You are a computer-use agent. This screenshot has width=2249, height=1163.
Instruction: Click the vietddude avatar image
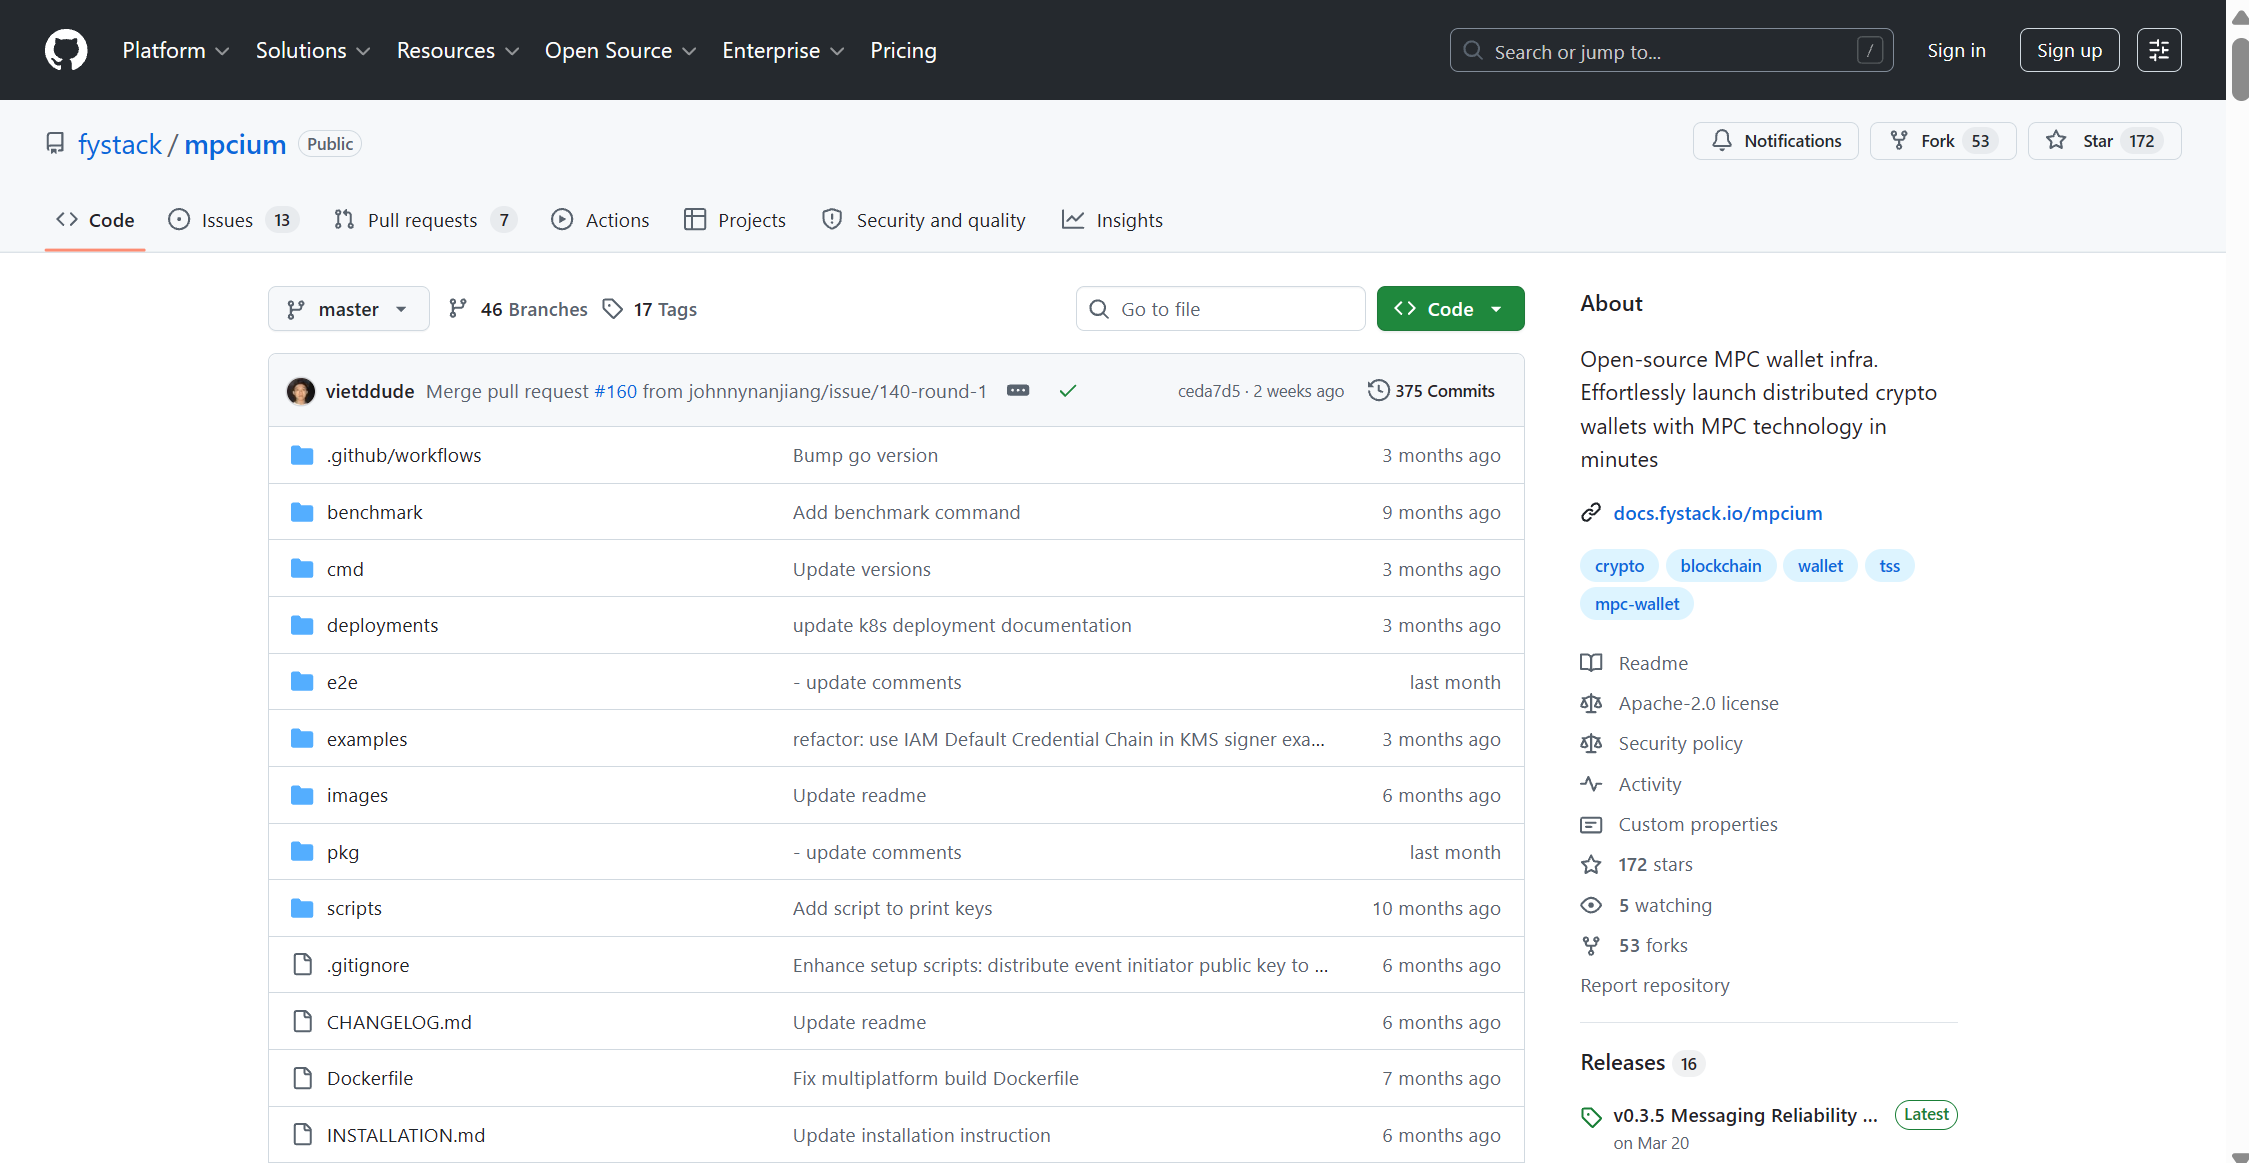click(x=300, y=391)
